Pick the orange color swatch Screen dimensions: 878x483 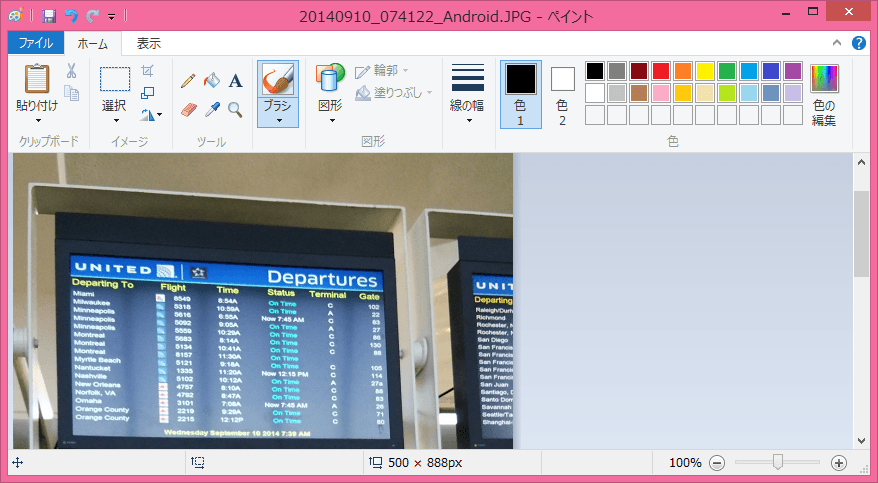click(x=683, y=71)
